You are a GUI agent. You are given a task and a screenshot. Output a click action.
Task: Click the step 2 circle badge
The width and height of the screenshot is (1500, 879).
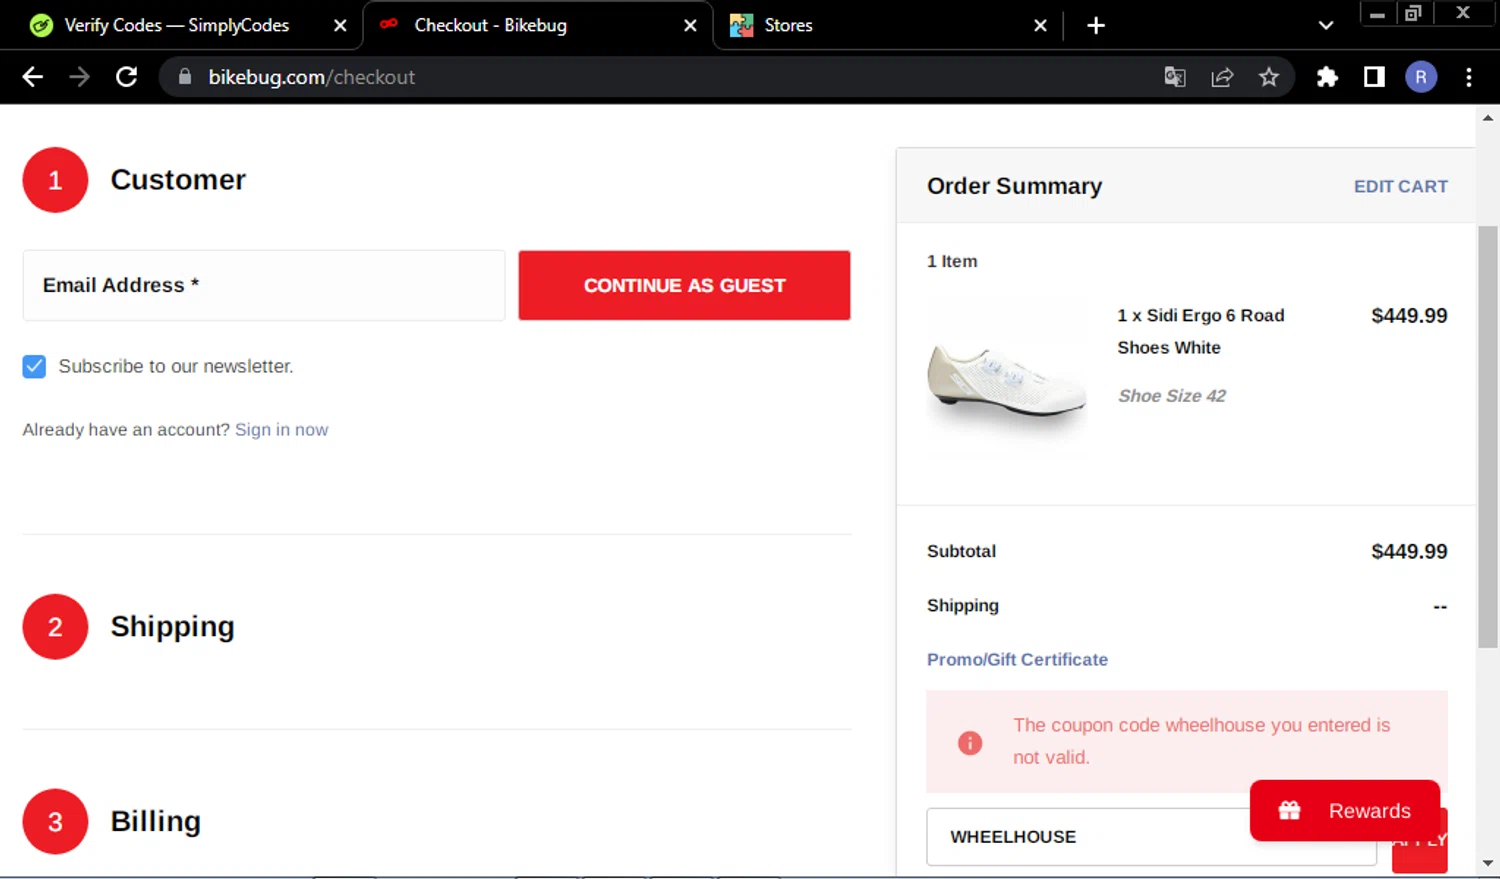(x=55, y=626)
